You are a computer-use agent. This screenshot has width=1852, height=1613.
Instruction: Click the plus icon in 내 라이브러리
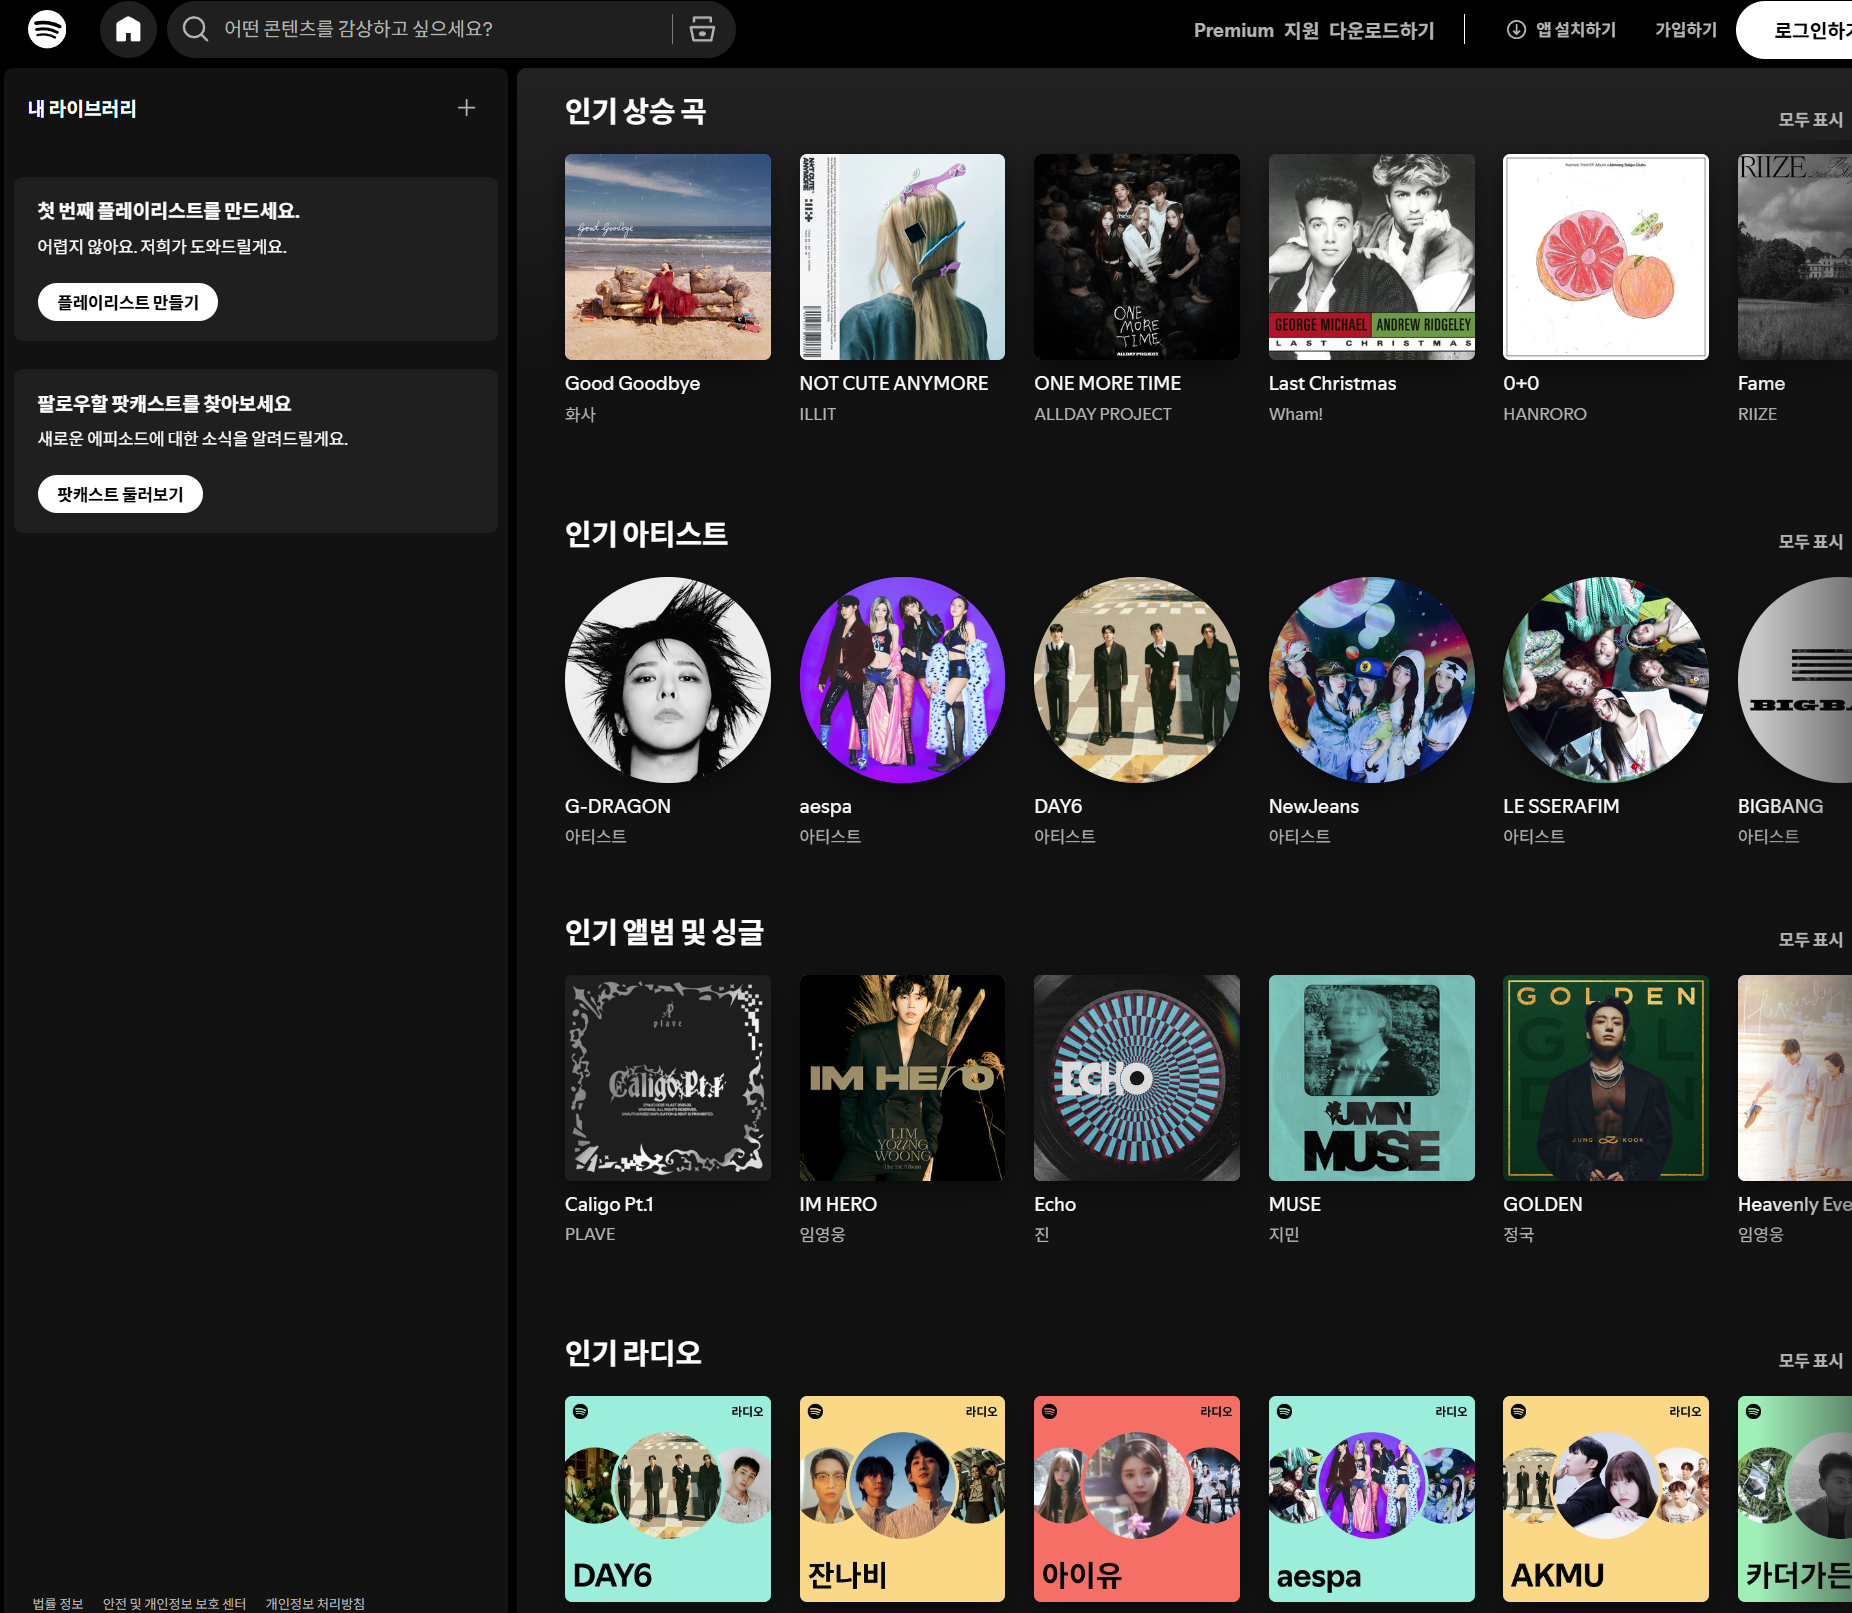click(x=466, y=108)
